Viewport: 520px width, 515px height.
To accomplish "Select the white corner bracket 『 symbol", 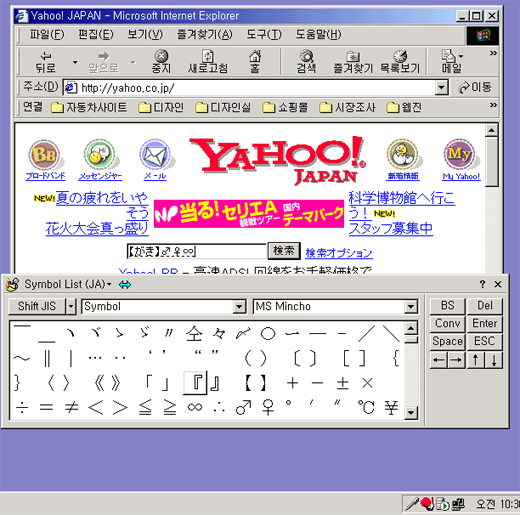I will [195, 383].
